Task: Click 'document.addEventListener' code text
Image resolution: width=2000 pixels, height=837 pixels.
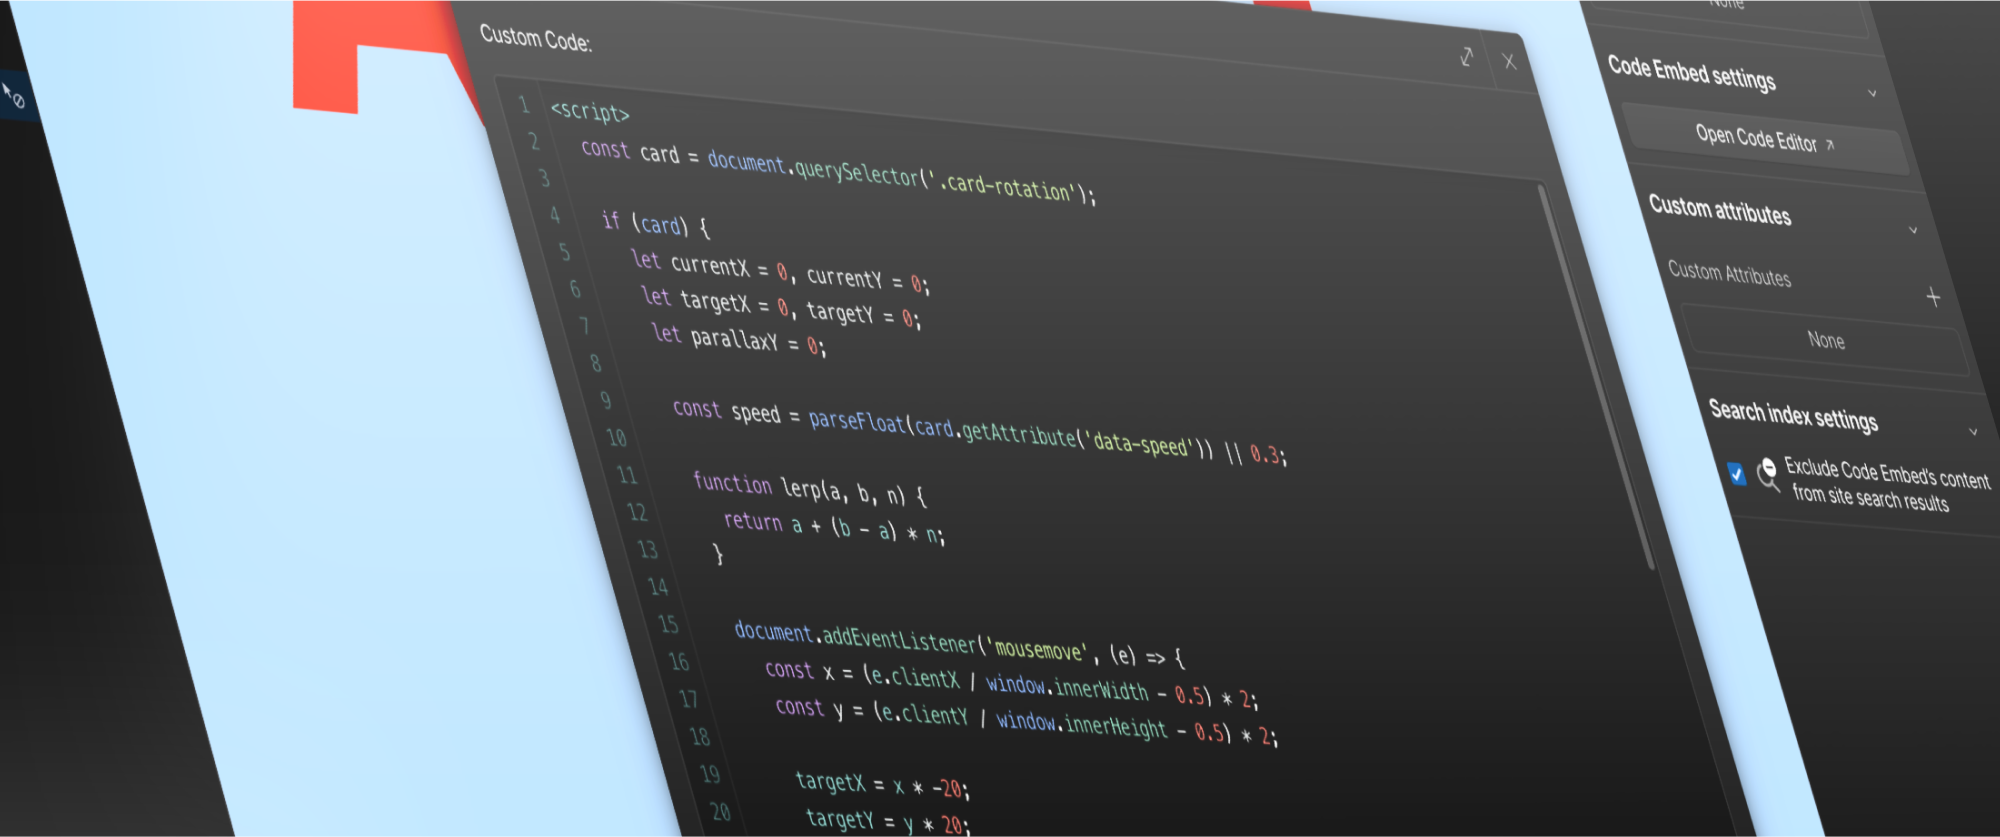Action: coord(855,639)
